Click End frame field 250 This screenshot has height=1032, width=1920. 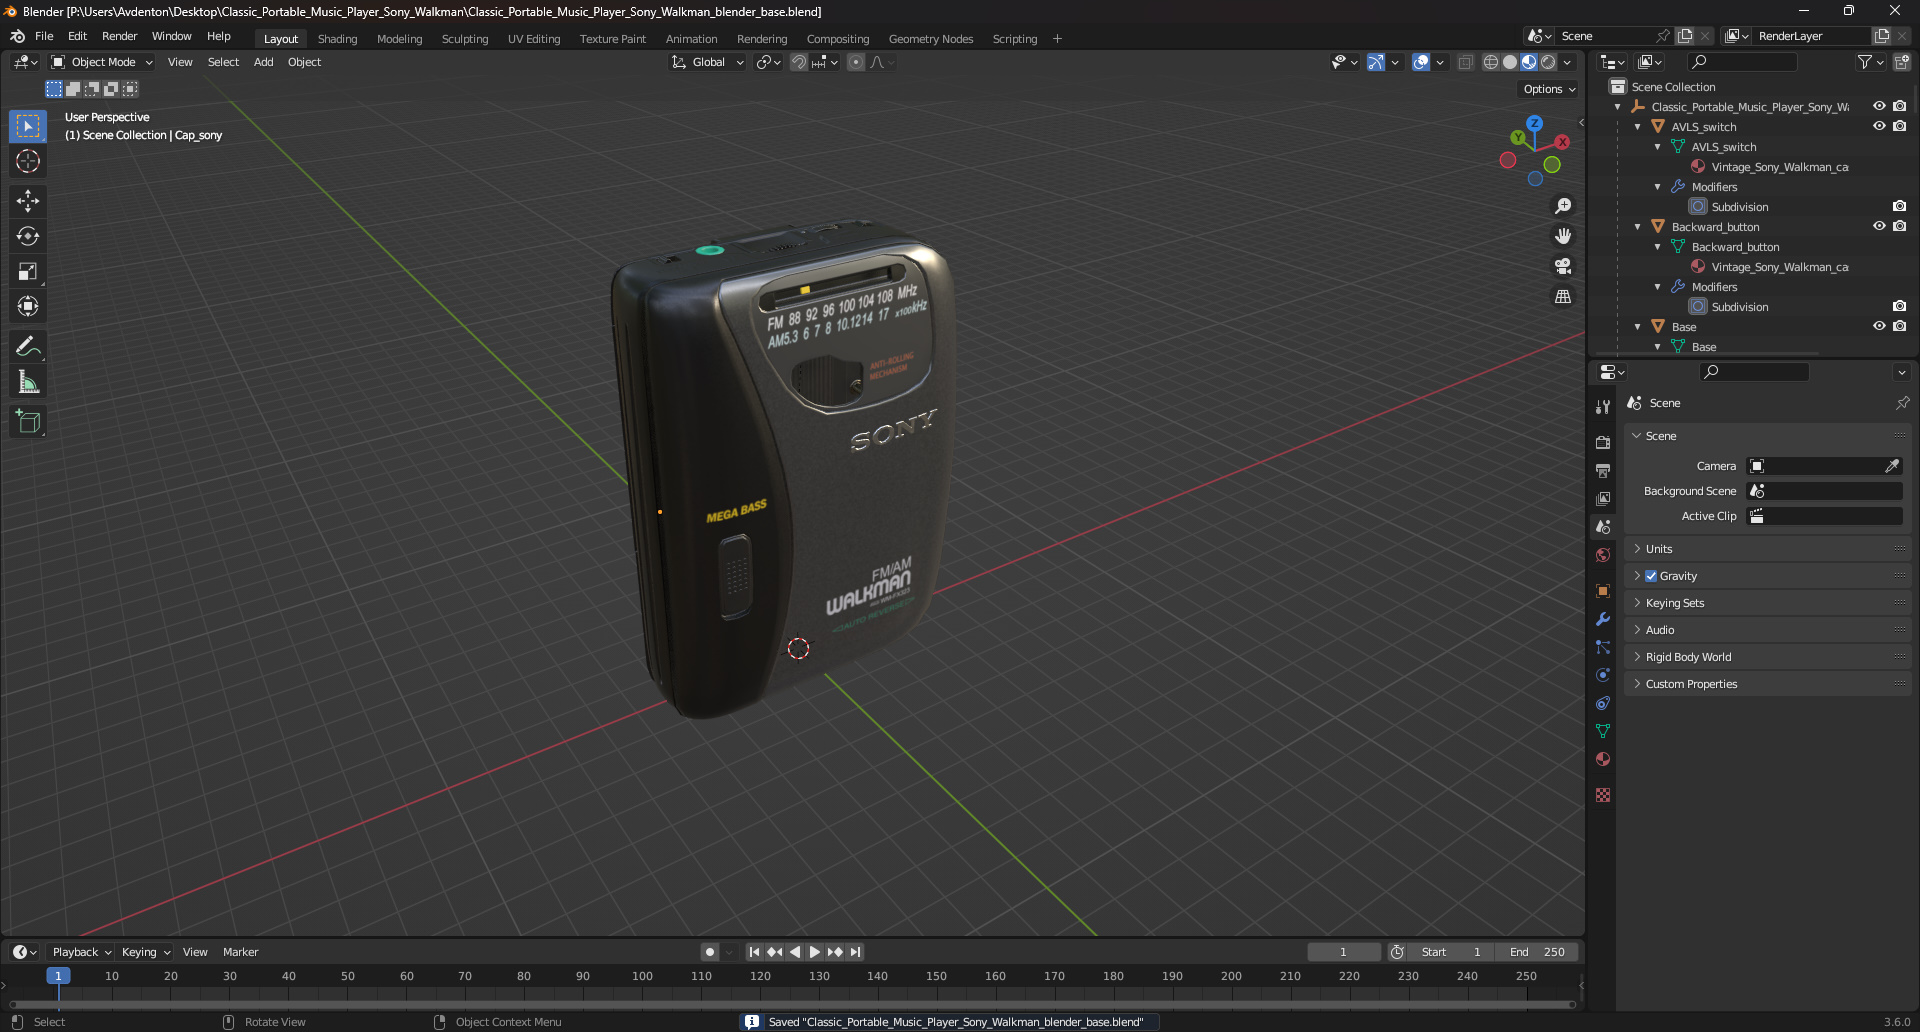coord(1539,952)
